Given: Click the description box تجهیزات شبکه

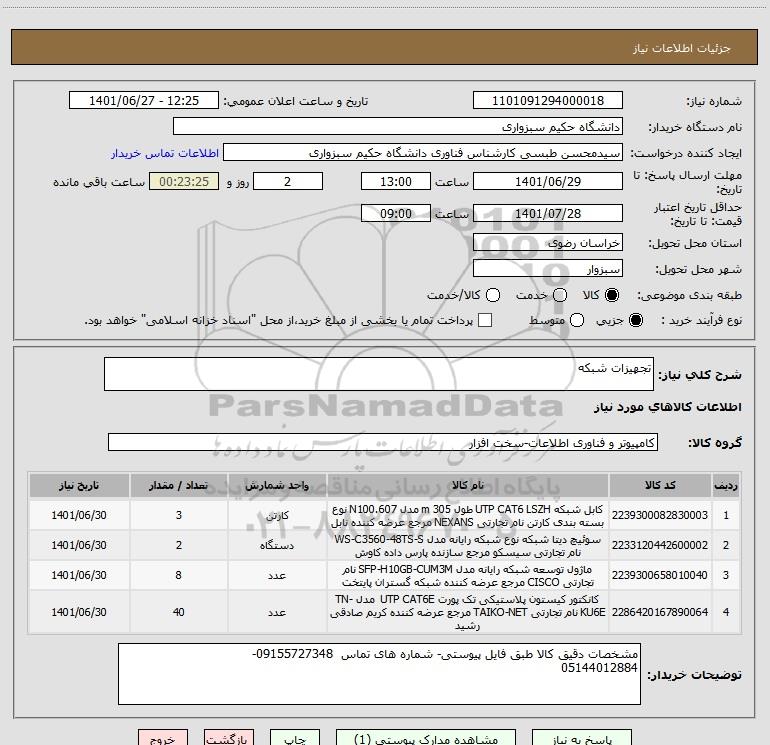Looking at the screenshot, I should [379, 374].
